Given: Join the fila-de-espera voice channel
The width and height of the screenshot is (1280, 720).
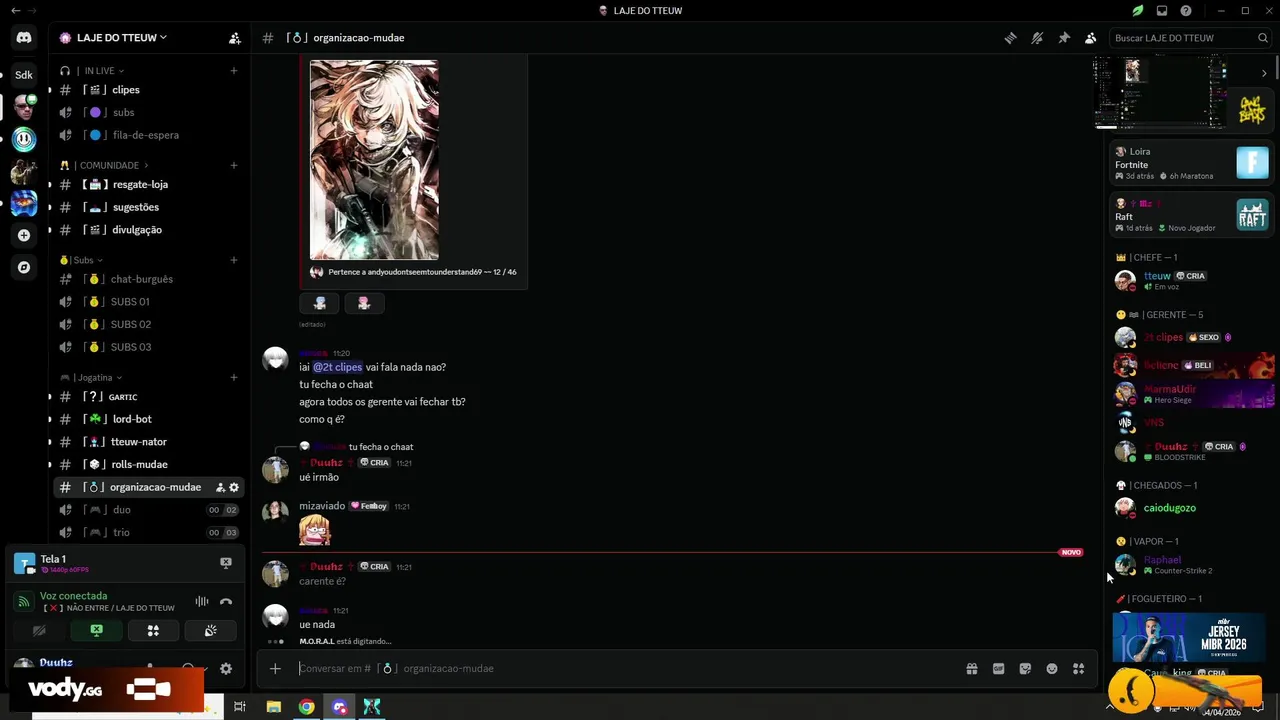Looking at the screenshot, I should (x=148, y=135).
